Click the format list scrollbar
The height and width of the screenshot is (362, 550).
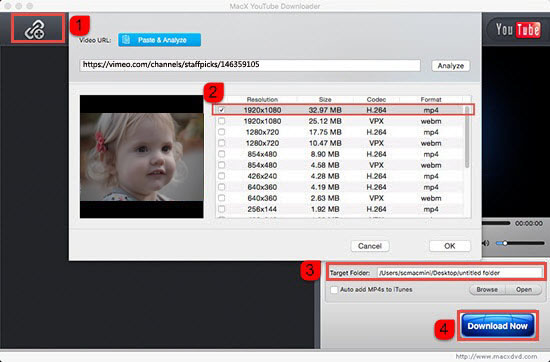467,137
